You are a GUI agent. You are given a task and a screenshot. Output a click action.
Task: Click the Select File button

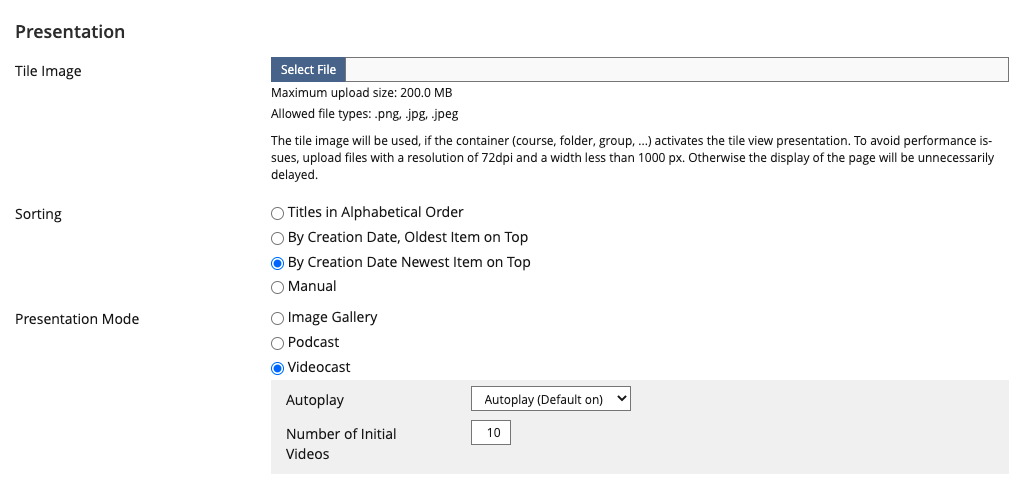pos(308,70)
